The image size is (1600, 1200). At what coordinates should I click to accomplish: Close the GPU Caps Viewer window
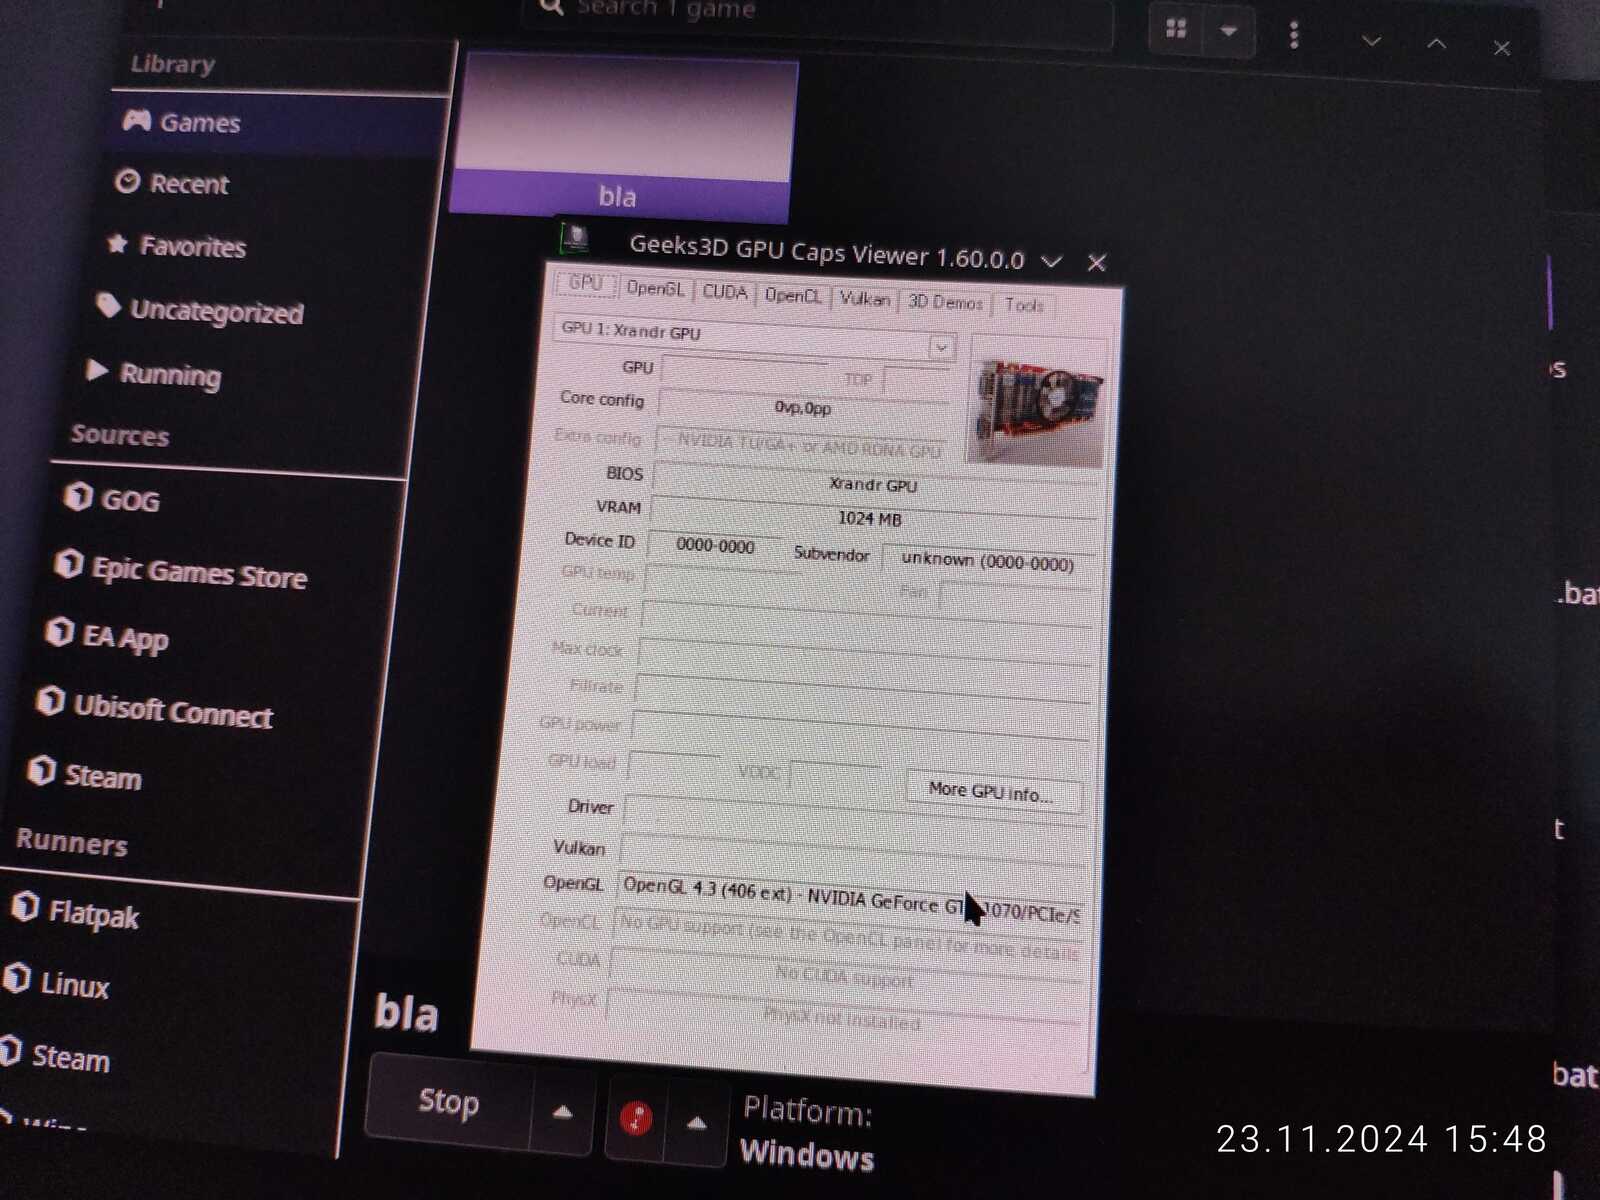(x=1096, y=263)
